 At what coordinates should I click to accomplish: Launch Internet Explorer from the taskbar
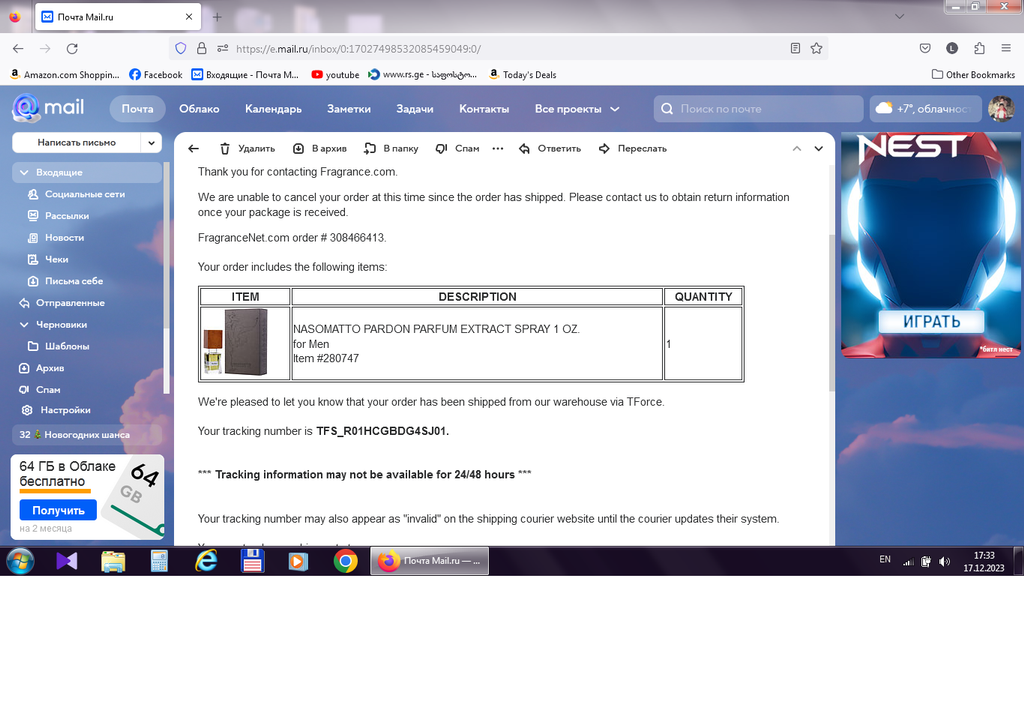(x=206, y=561)
